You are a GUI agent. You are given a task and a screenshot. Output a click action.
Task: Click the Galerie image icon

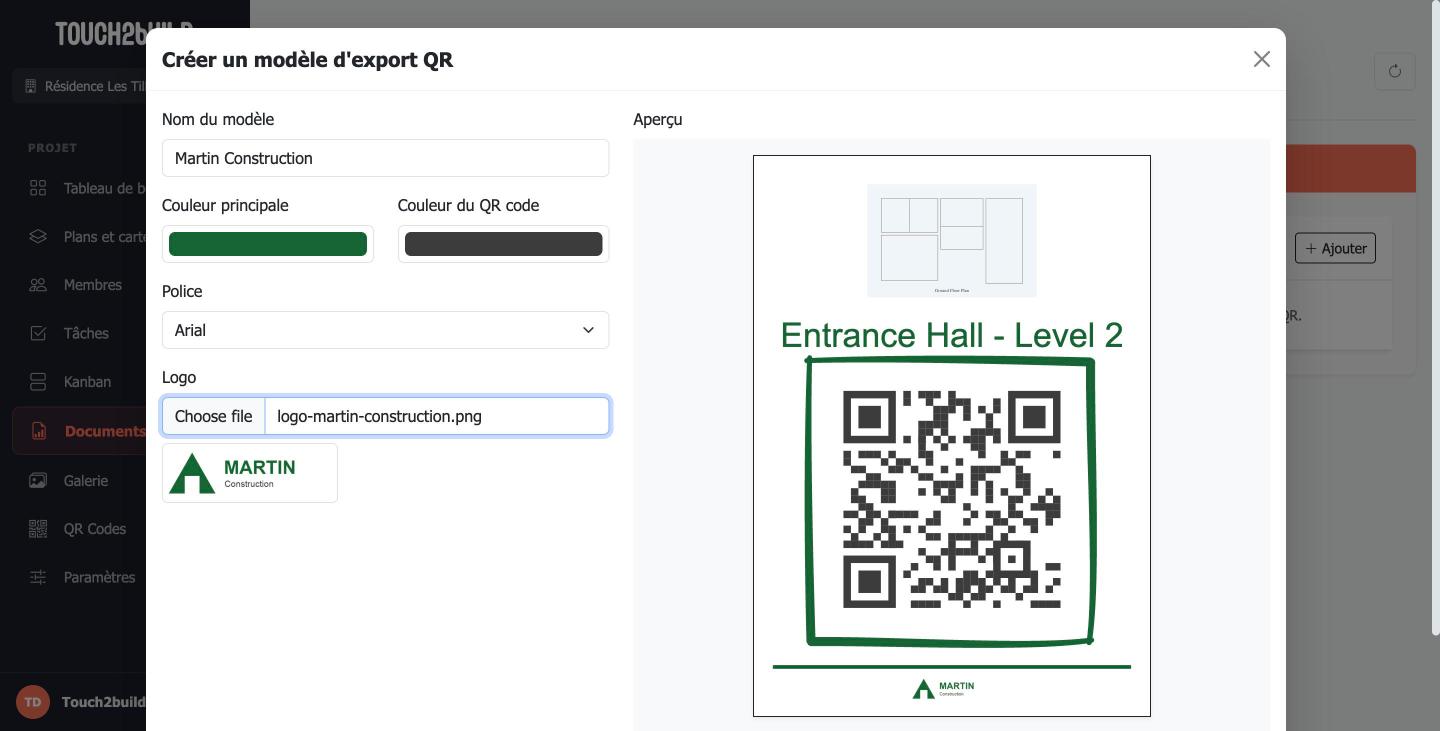pos(38,480)
